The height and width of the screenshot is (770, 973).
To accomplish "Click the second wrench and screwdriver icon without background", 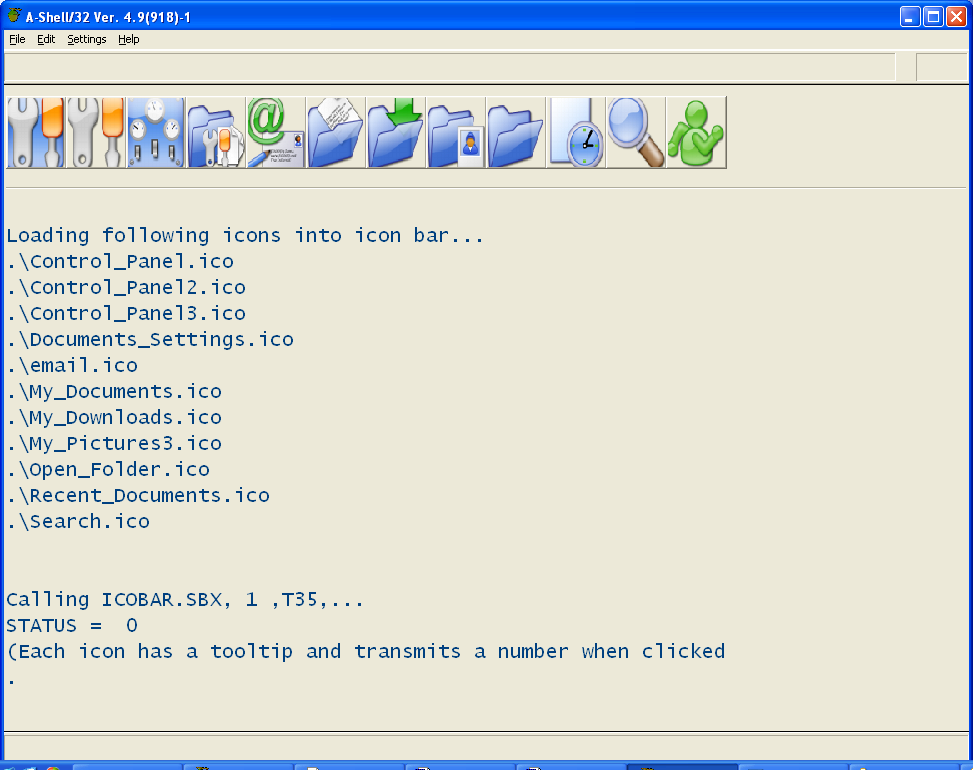I will coord(95,132).
